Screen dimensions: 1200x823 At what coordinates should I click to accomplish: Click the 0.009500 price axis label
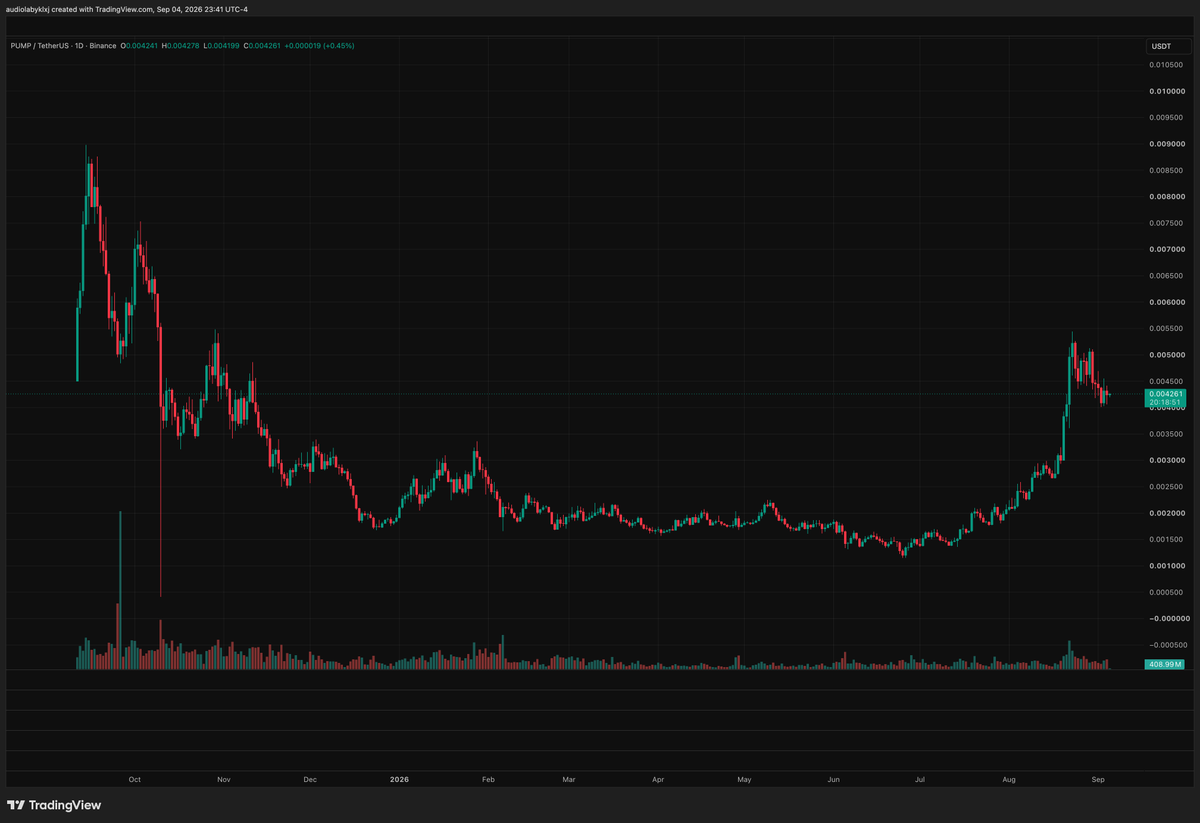pyautogui.click(x=1168, y=117)
